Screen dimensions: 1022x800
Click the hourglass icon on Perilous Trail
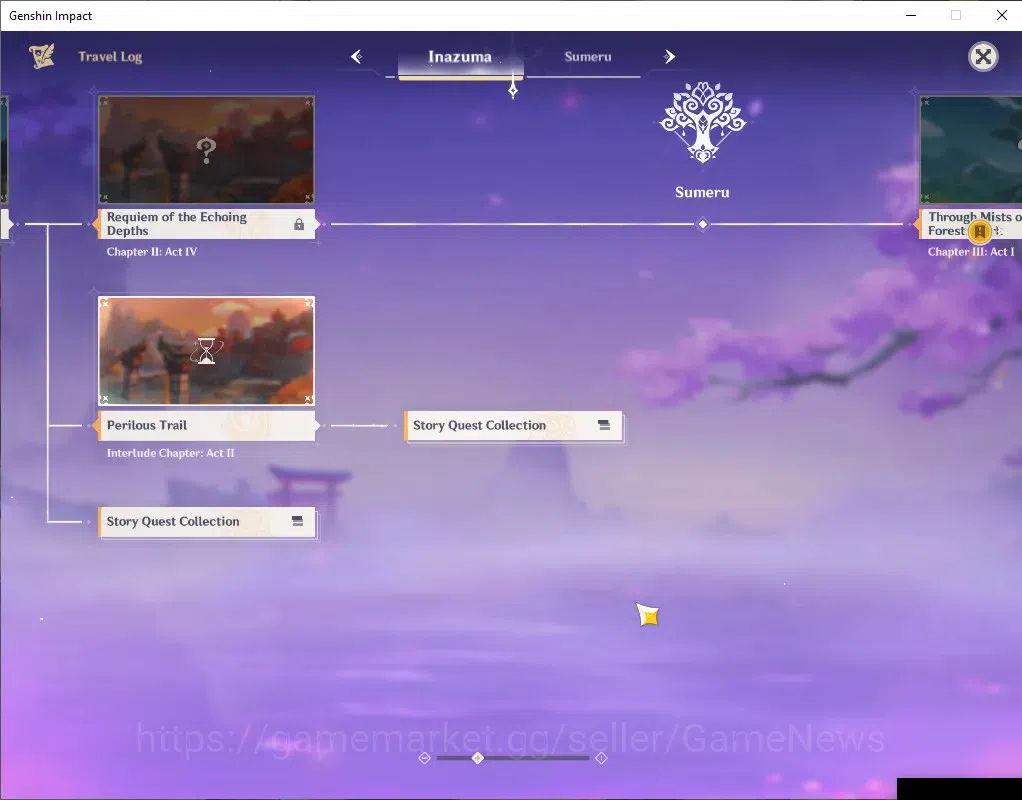tap(207, 351)
